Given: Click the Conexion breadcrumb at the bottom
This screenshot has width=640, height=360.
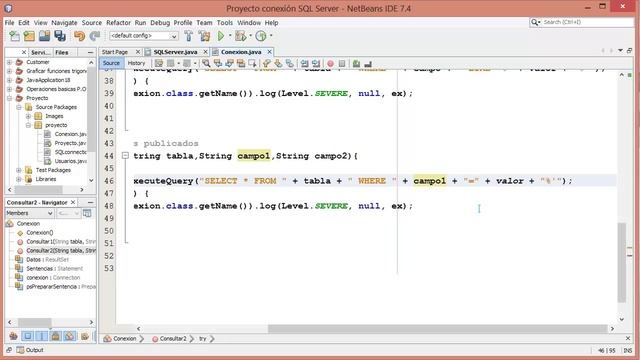Looking at the screenshot, I should [x=124, y=339].
